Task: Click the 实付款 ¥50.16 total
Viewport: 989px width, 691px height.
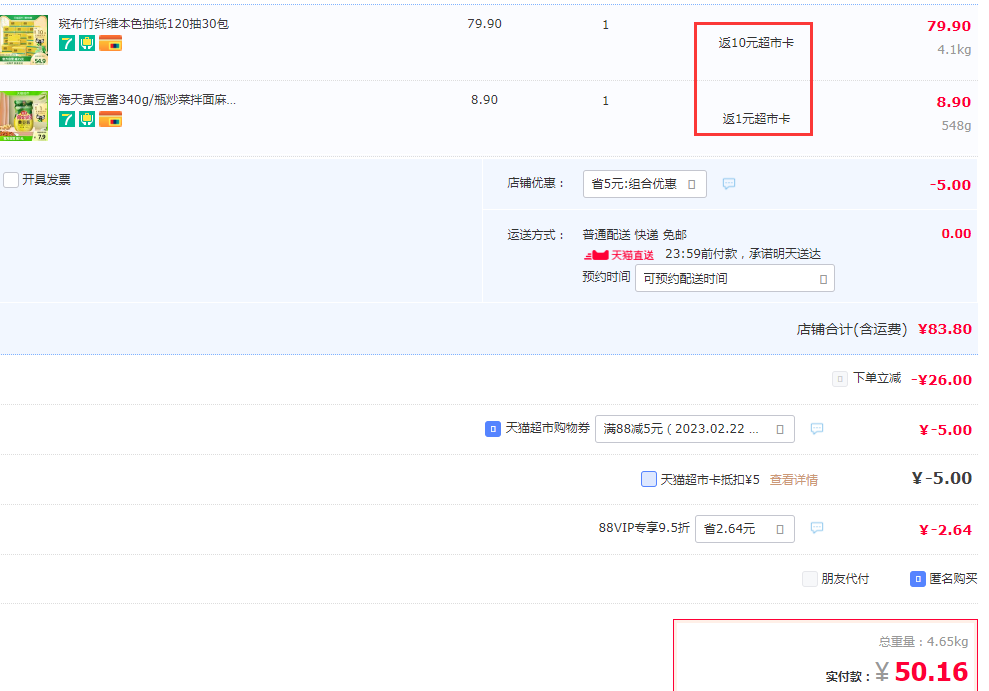Action: click(923, 672)
